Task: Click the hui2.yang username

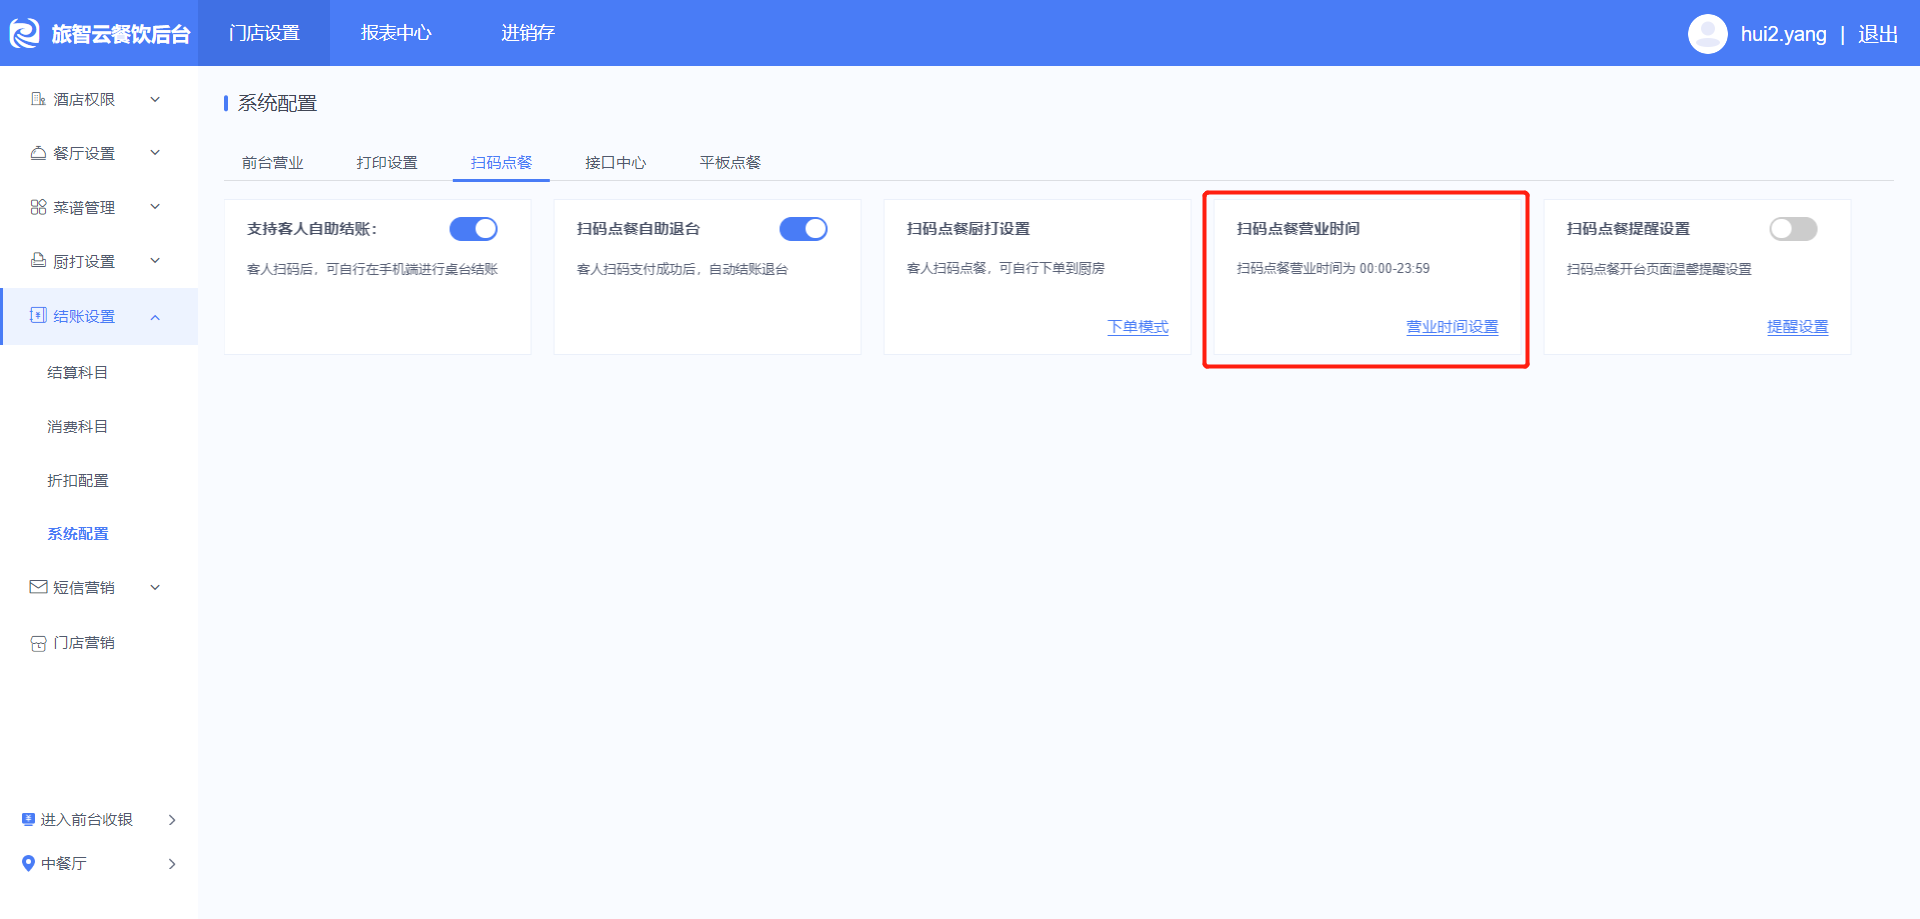Action: (1783, 34)
